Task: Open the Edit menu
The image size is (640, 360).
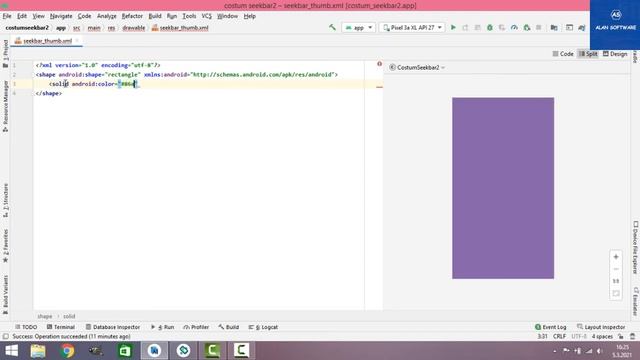Action: pyautogui.click(x=22, y=16)
